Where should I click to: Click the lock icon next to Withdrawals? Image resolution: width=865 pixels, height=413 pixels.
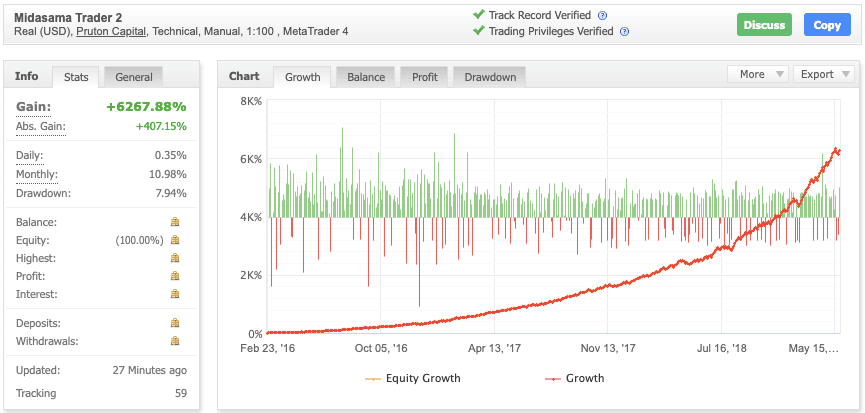[175, 341]
